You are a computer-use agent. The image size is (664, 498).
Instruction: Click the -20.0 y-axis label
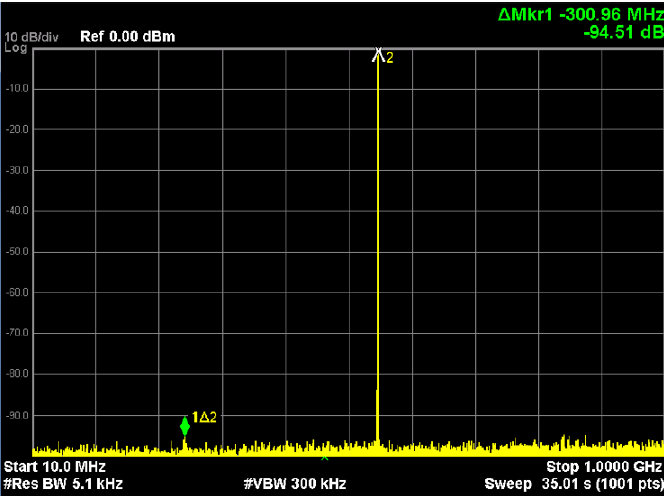click(17, 129)
